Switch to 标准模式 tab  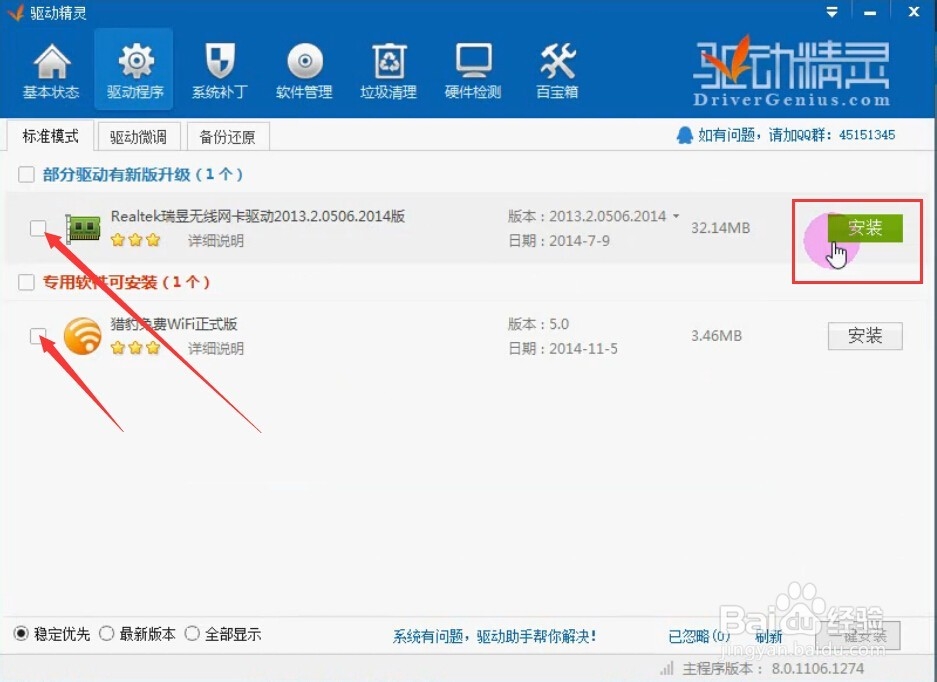coord(50,136)
